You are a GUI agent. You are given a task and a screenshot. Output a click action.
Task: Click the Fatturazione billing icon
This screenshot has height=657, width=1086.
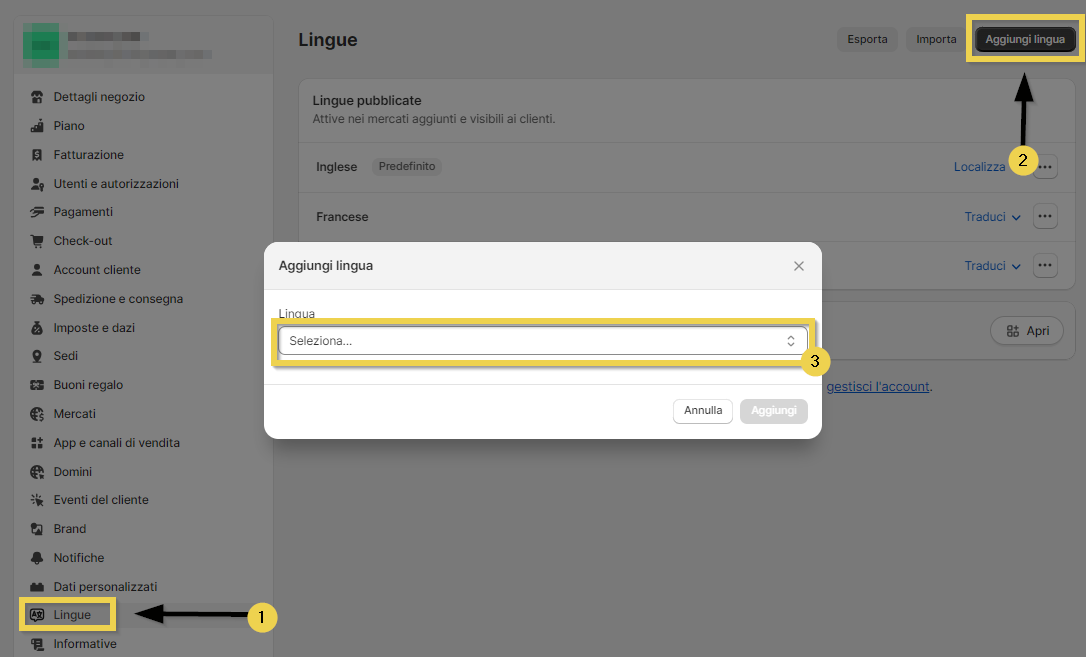(38, 155)
